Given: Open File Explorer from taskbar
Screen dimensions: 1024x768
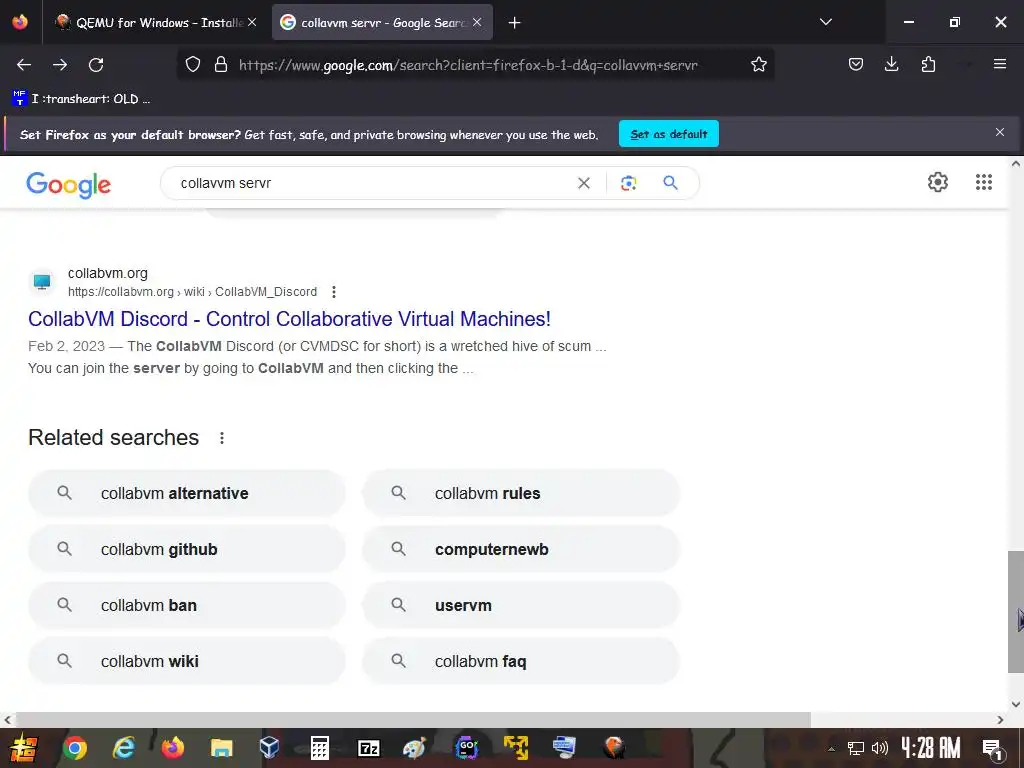Looking at the screenshot, I should point(221,748).
